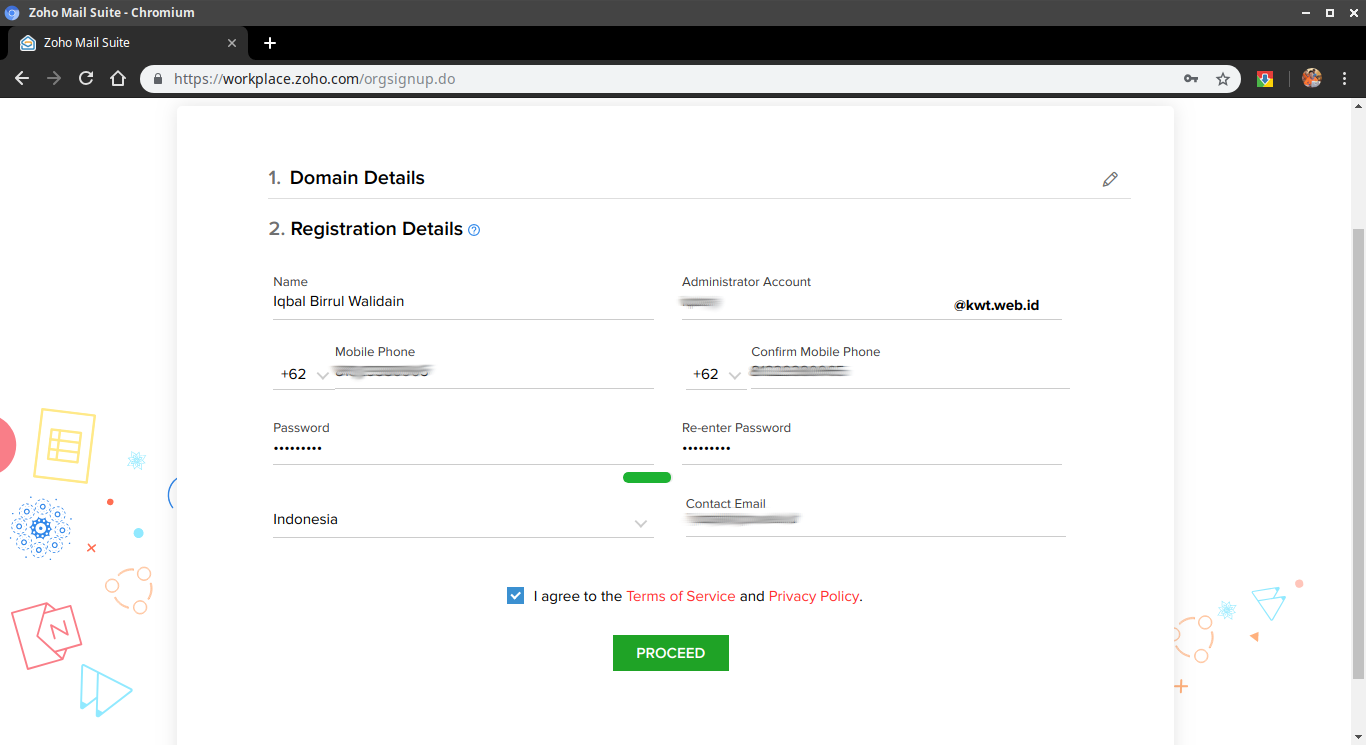Viewport: 1366px width, 745px height.
Task: Bookmark this page with star icon
Action: coord(1222,78)
